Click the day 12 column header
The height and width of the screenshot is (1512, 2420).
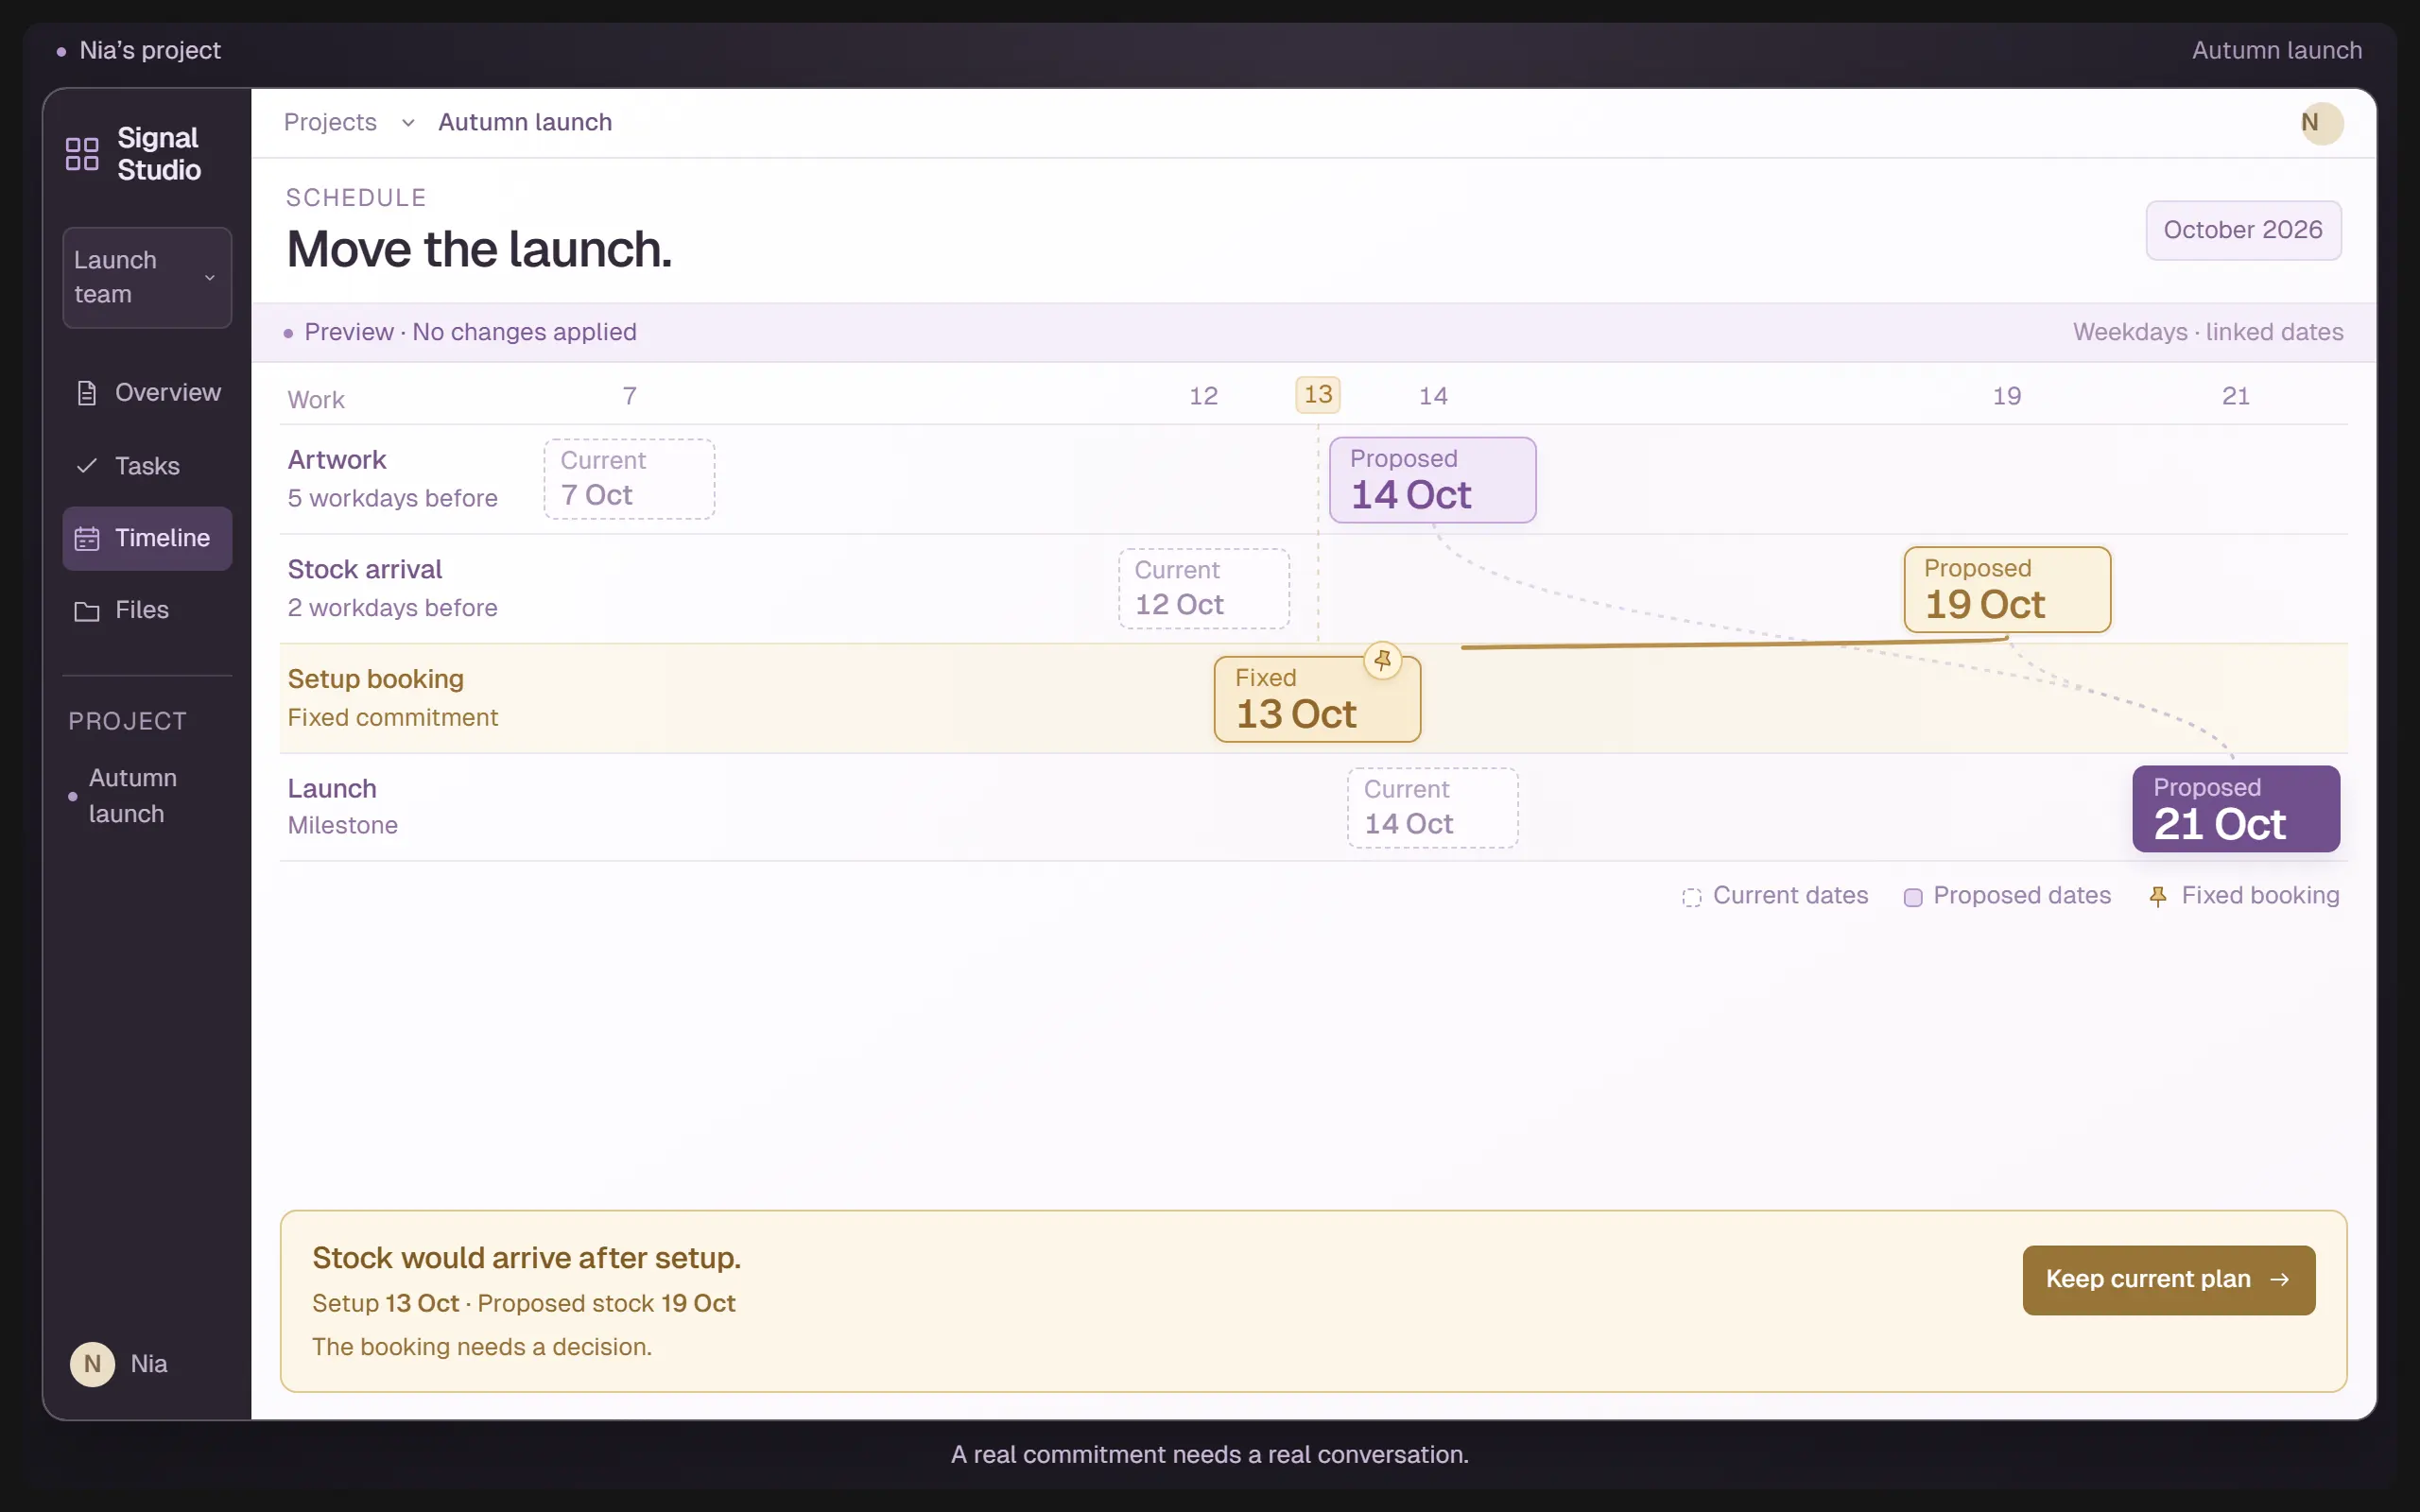[1203, 396]
